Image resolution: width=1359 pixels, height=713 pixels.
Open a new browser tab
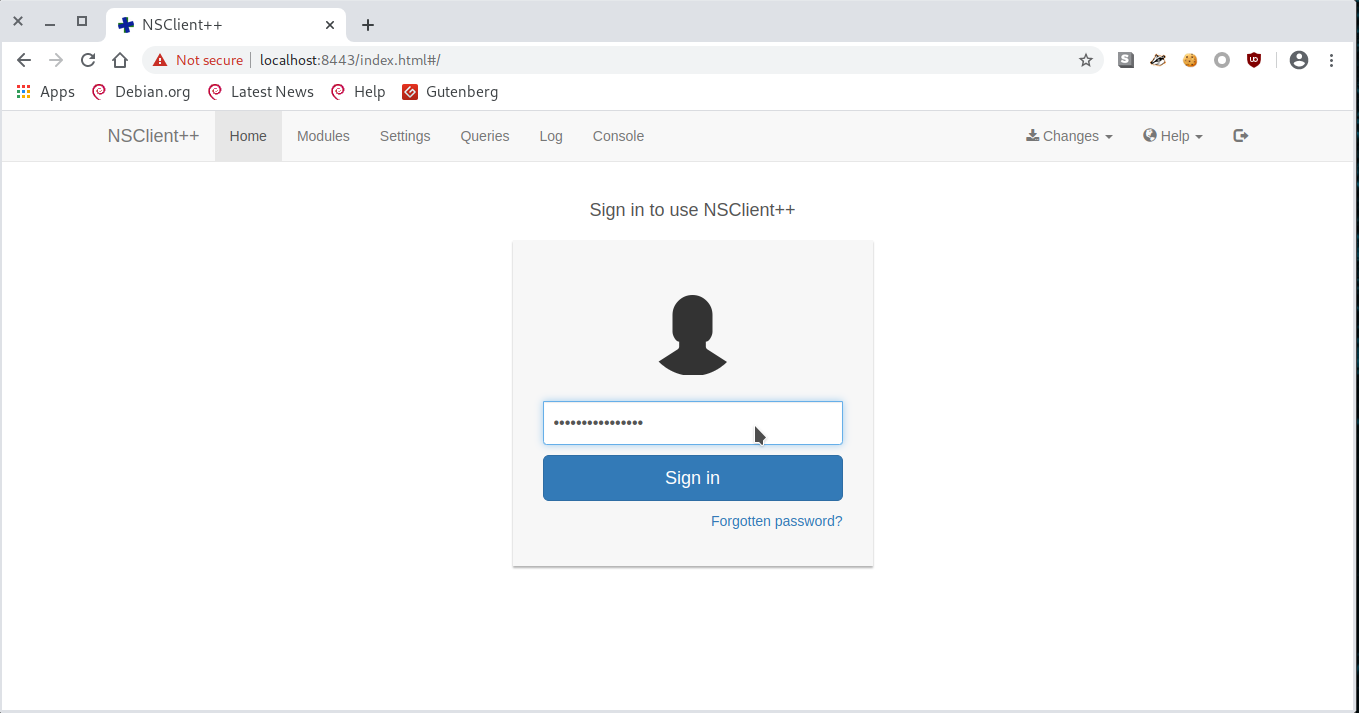pyautogui.click(x=368, y=25)
